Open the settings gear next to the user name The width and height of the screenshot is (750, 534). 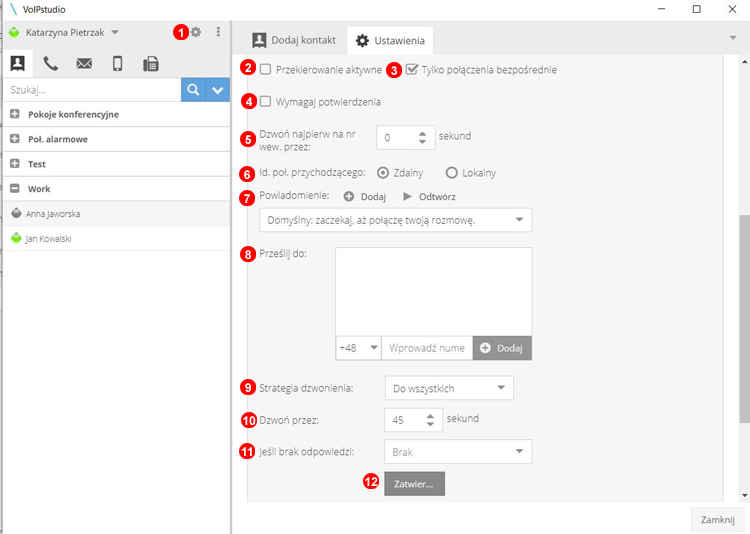click(196, 32)
